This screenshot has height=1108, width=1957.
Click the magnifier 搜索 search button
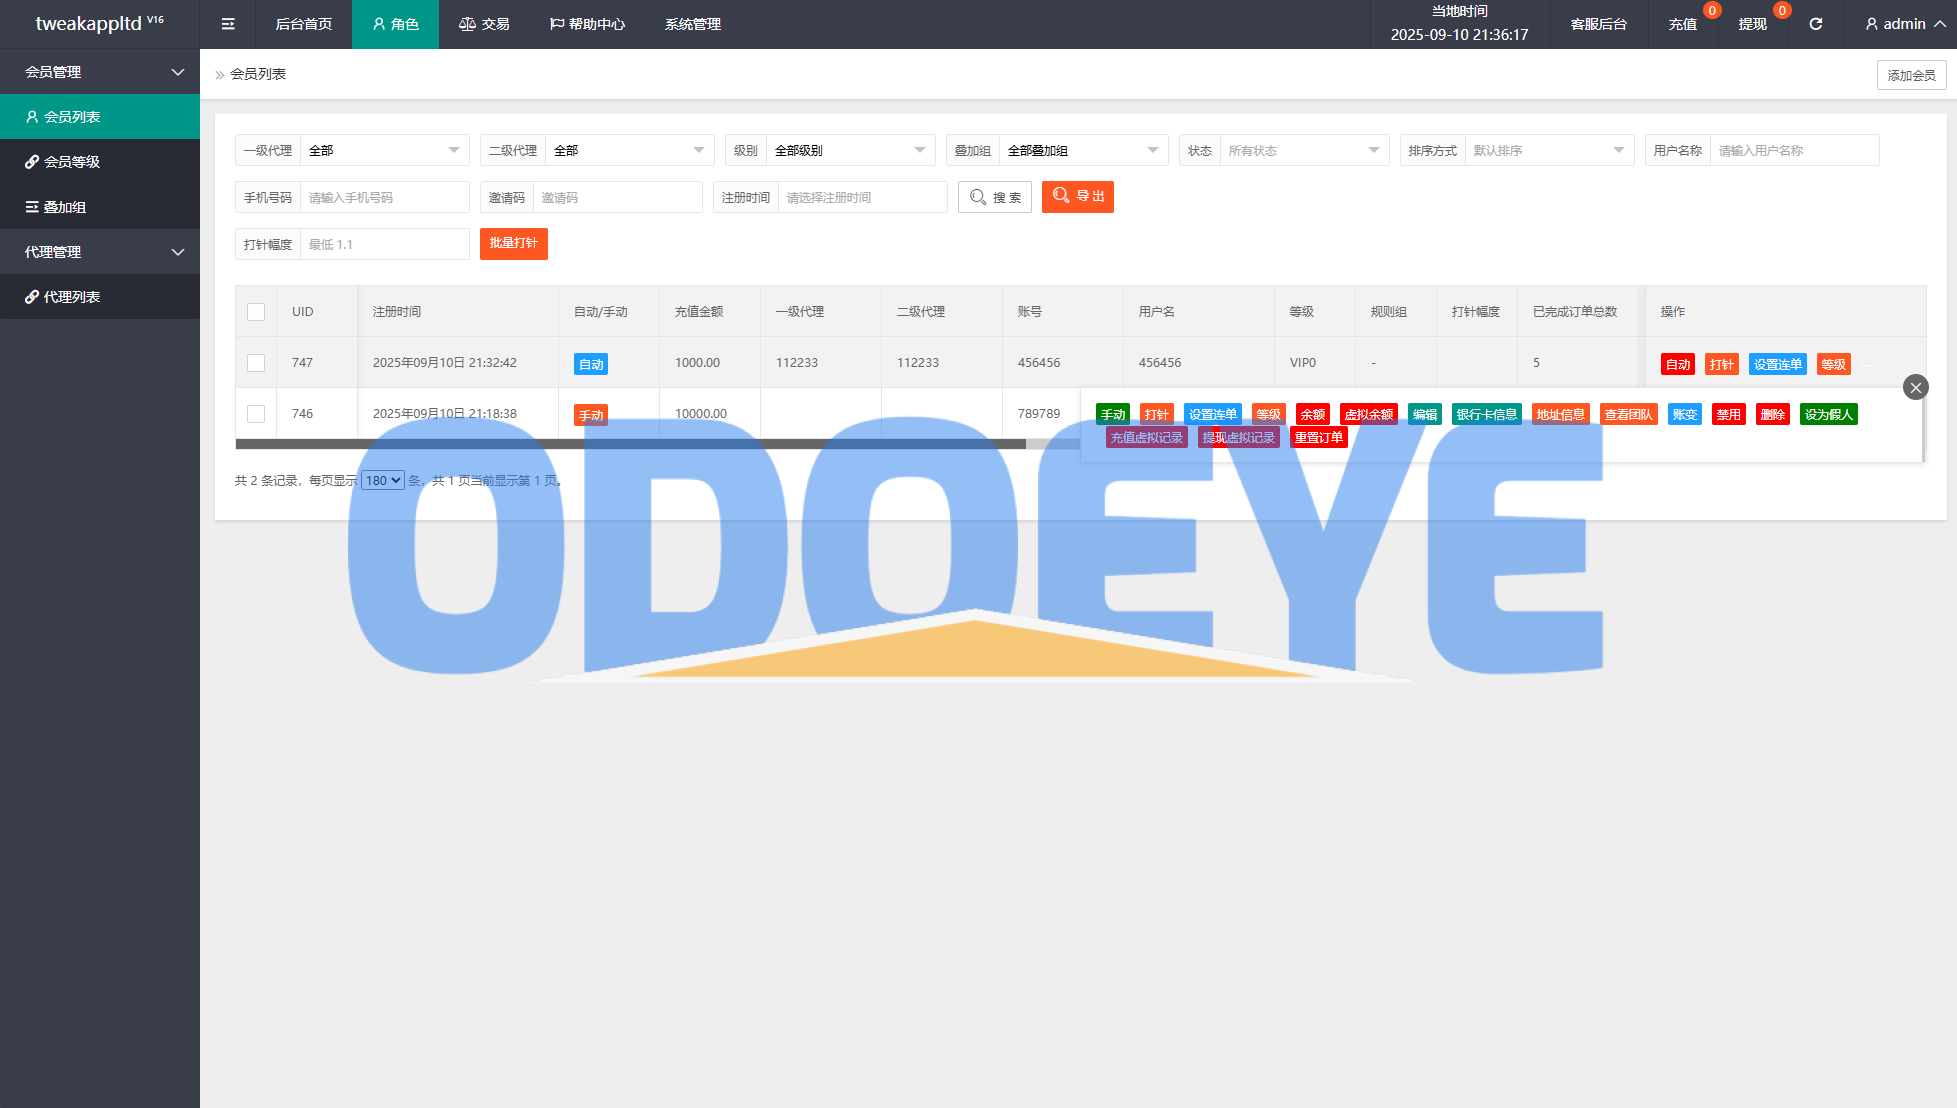coord(995,197)
